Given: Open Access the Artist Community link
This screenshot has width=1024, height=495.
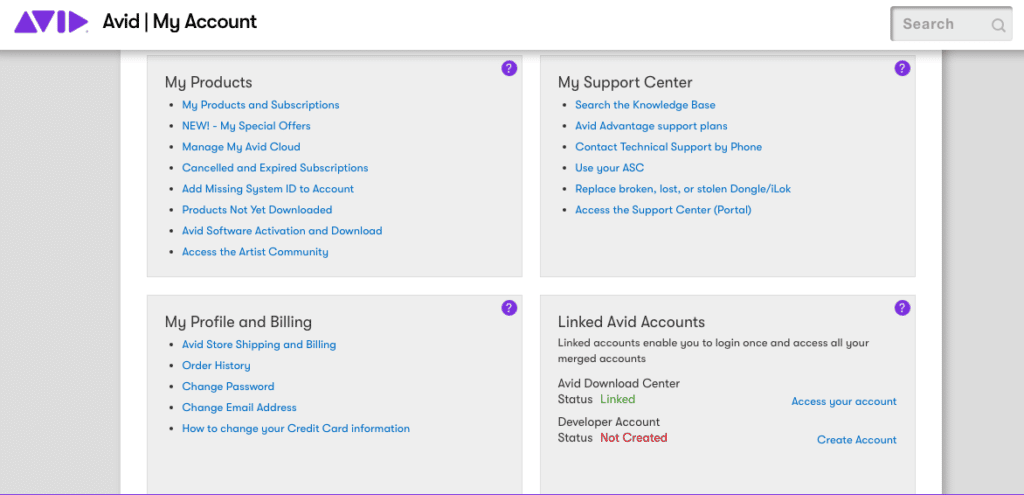Looking at the screenshot, I should (255, 251).
